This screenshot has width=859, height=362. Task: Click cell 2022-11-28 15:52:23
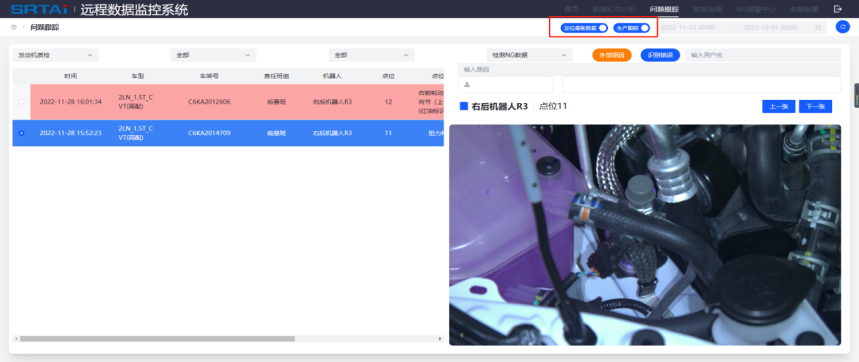coord(70,133)
